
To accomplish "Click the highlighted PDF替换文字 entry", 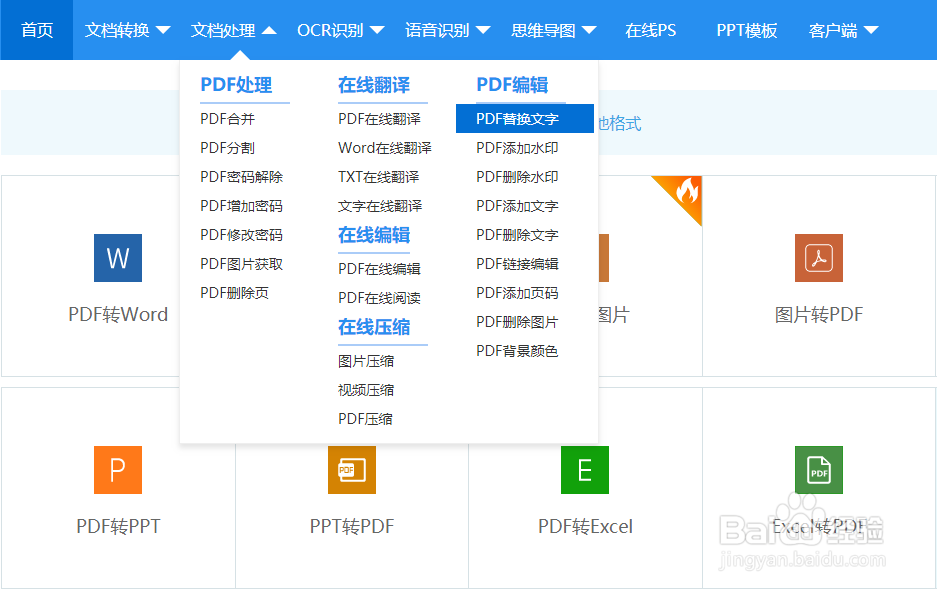I will 517,118.
